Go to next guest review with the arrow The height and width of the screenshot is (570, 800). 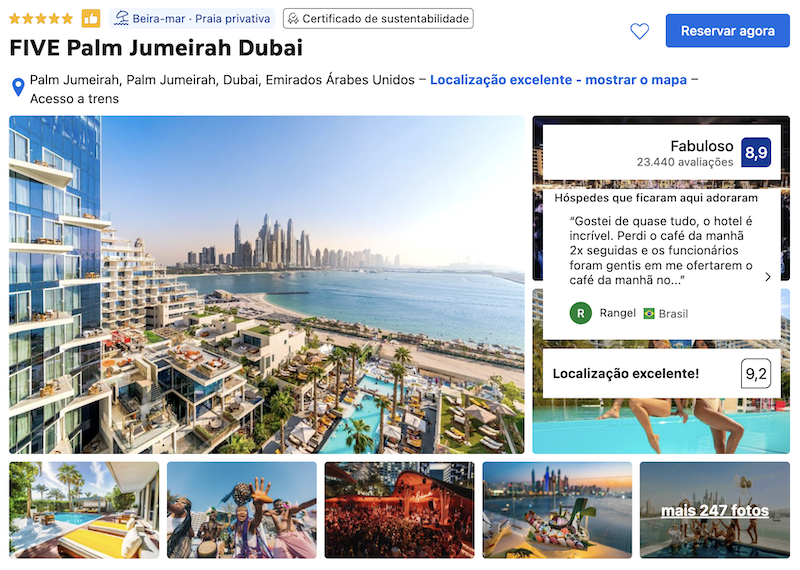click(768, 277)
